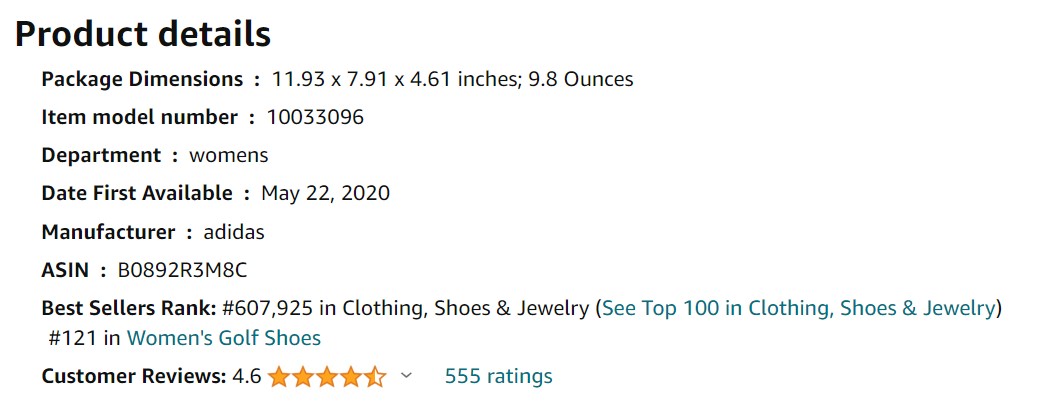Expand the rating breakdown chevron beside stars
1048x405 pixels.
point(406,376)
